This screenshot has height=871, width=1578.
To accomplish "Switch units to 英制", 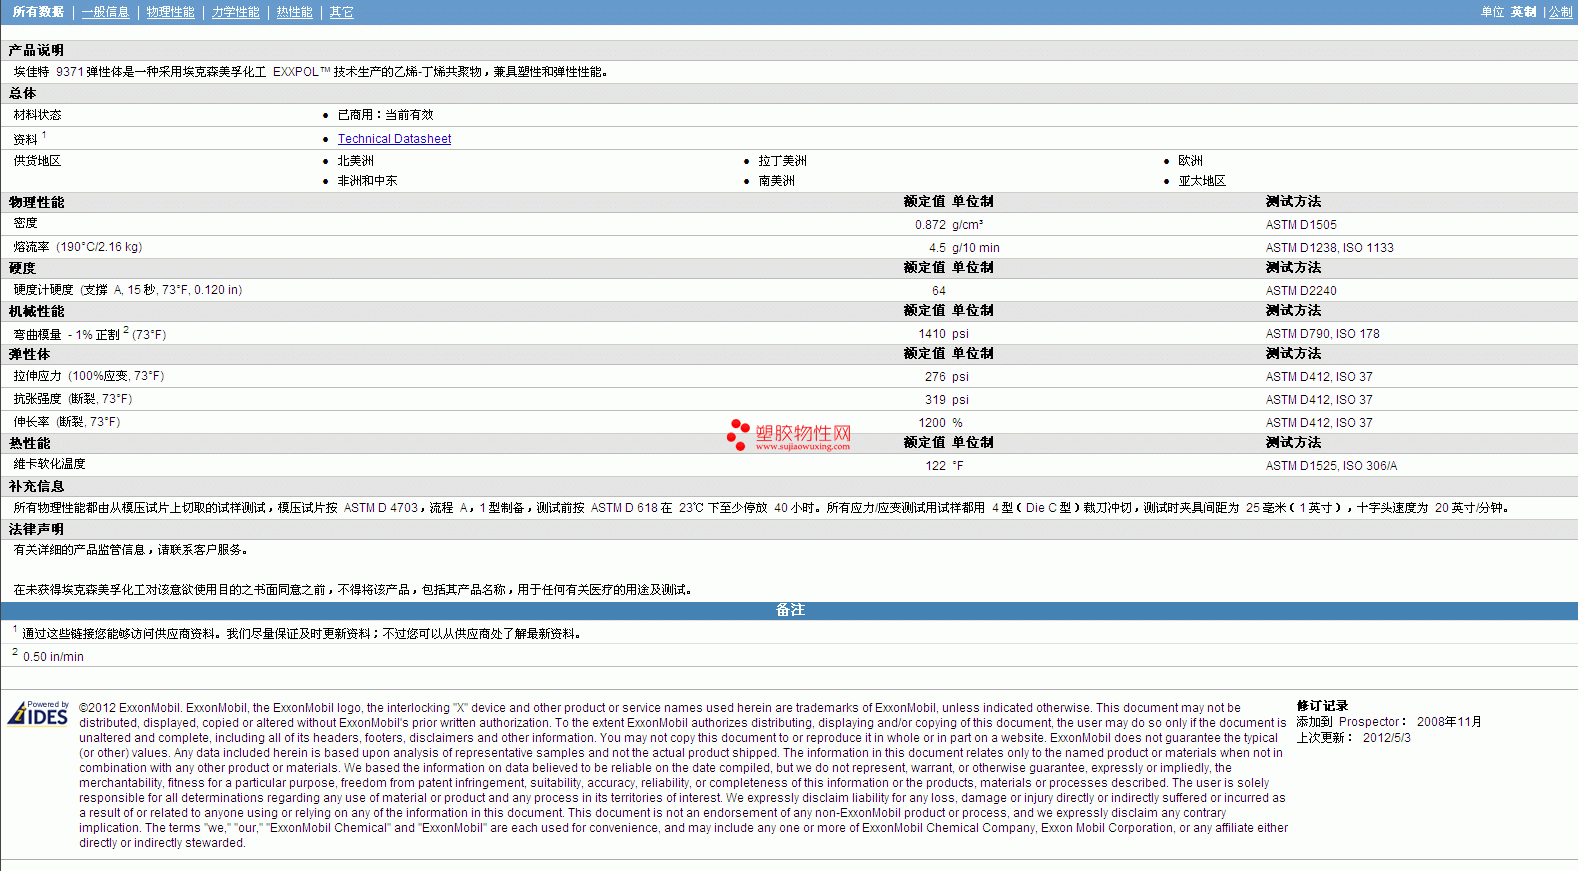I will point(1523,12).
